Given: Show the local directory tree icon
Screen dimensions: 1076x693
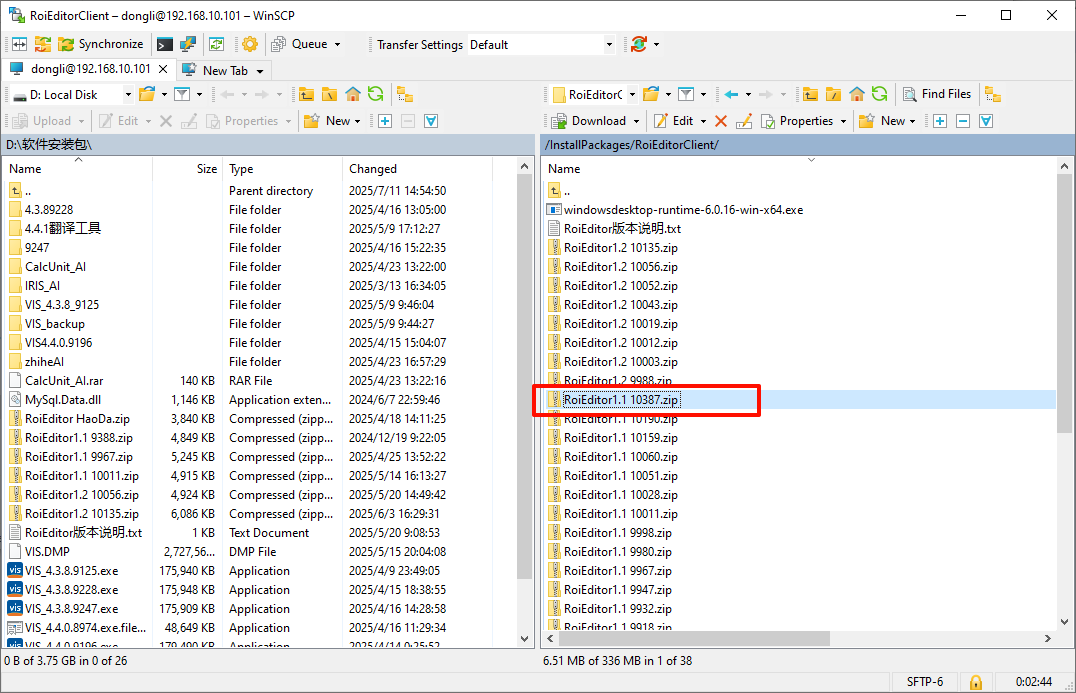Looking at the screenshot, I should click(x=405, y=94).
